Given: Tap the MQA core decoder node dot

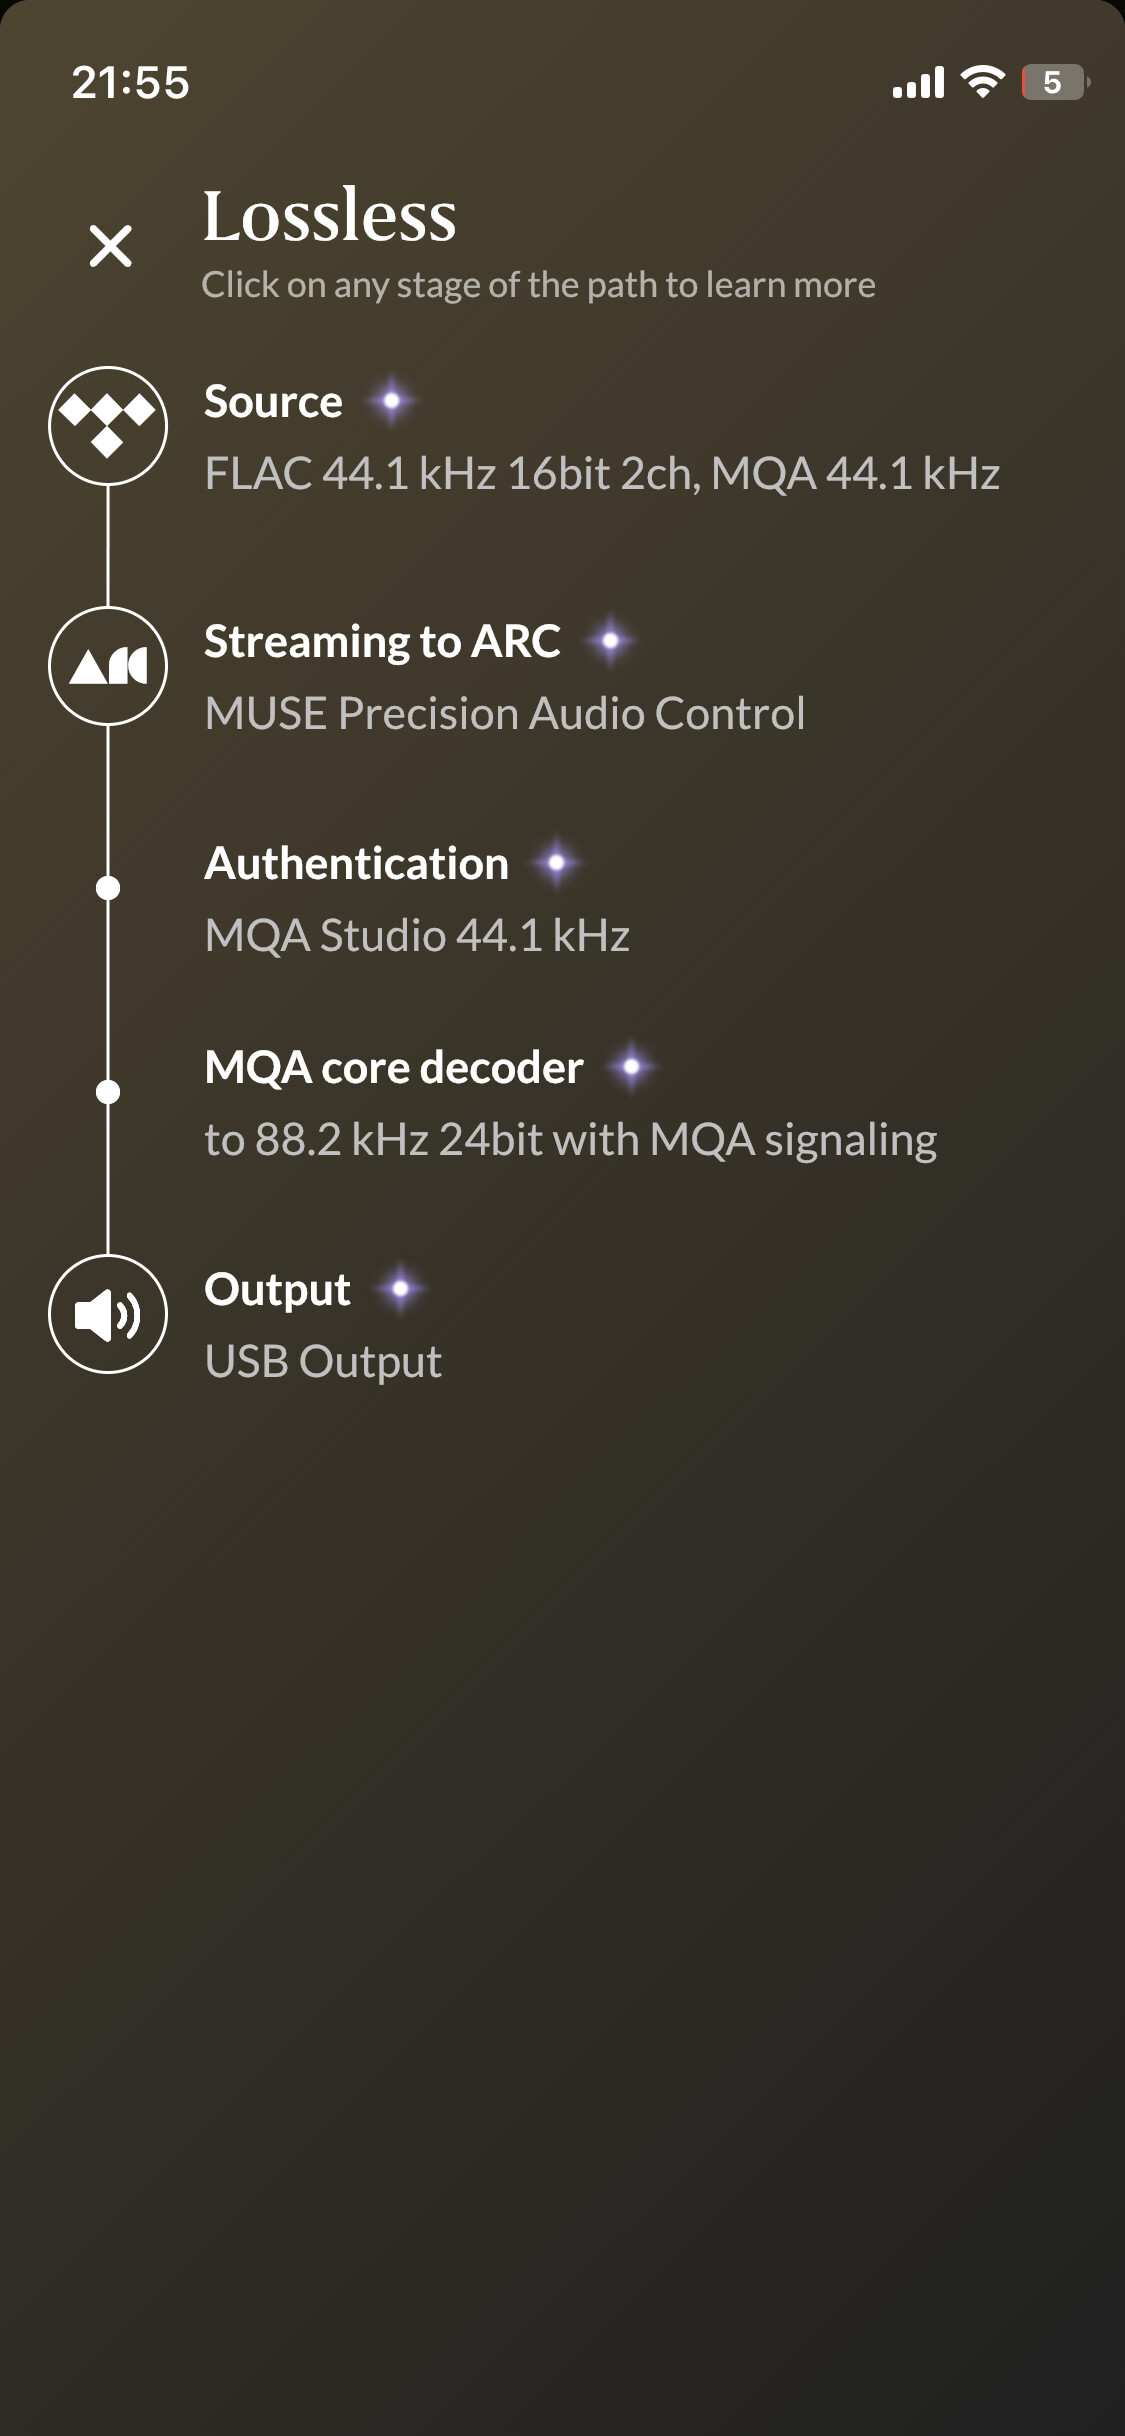Looking at the screenshot, I should 108,1092.
